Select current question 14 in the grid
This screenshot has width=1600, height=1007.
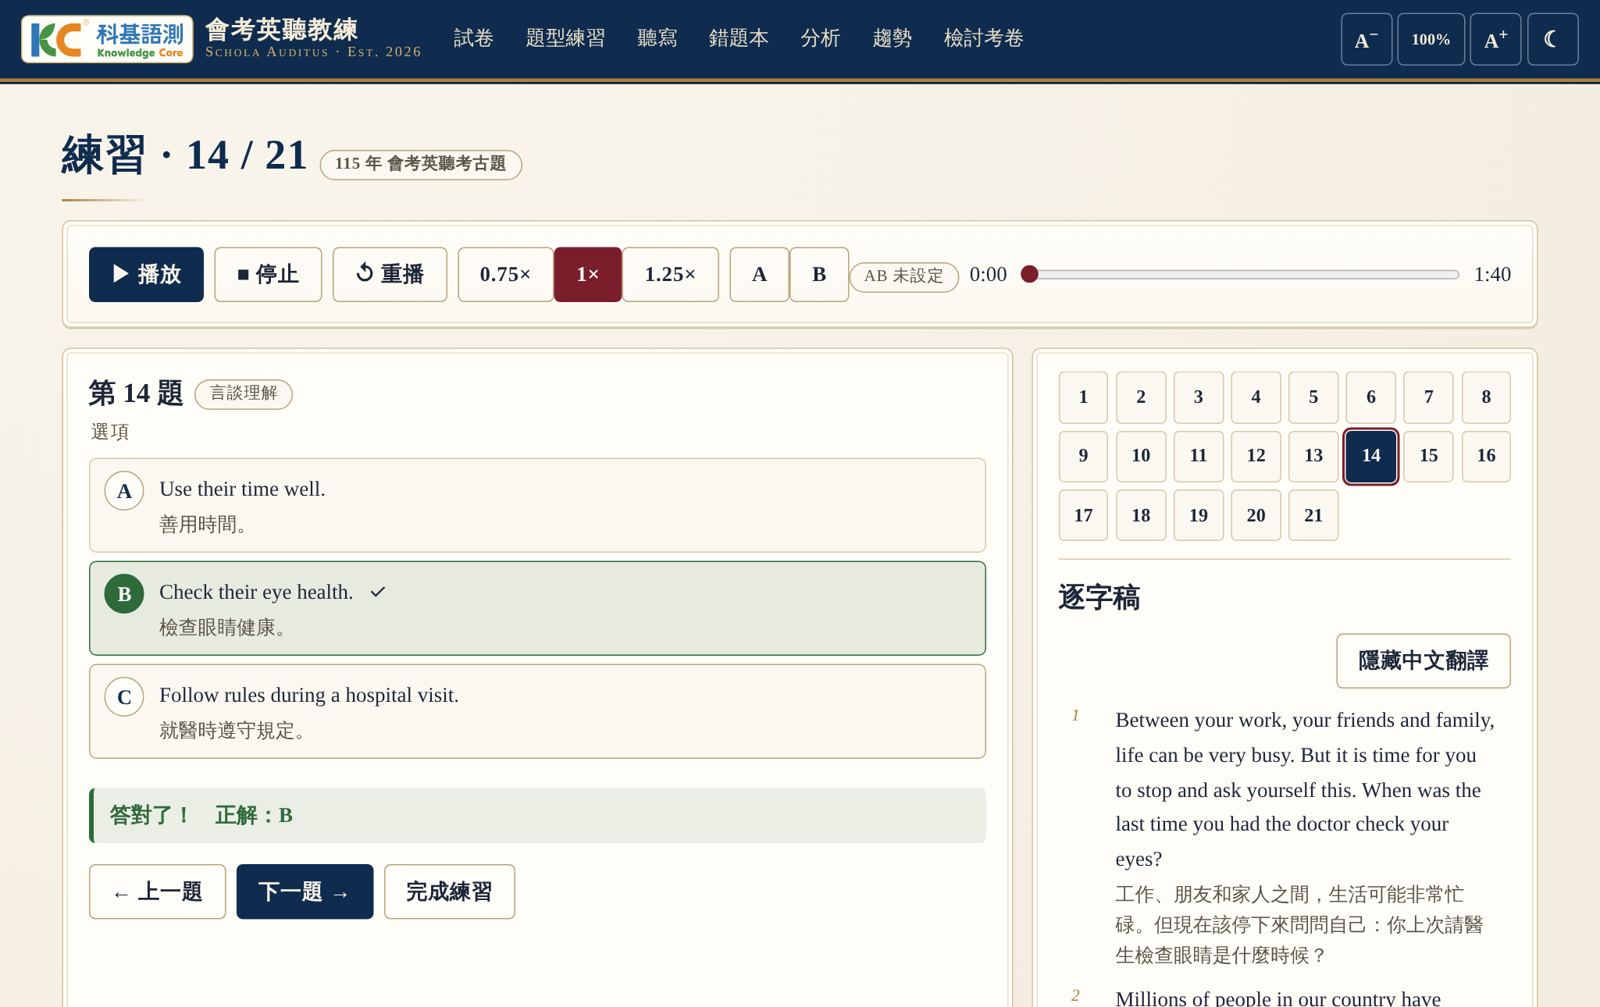[1371, 456]
